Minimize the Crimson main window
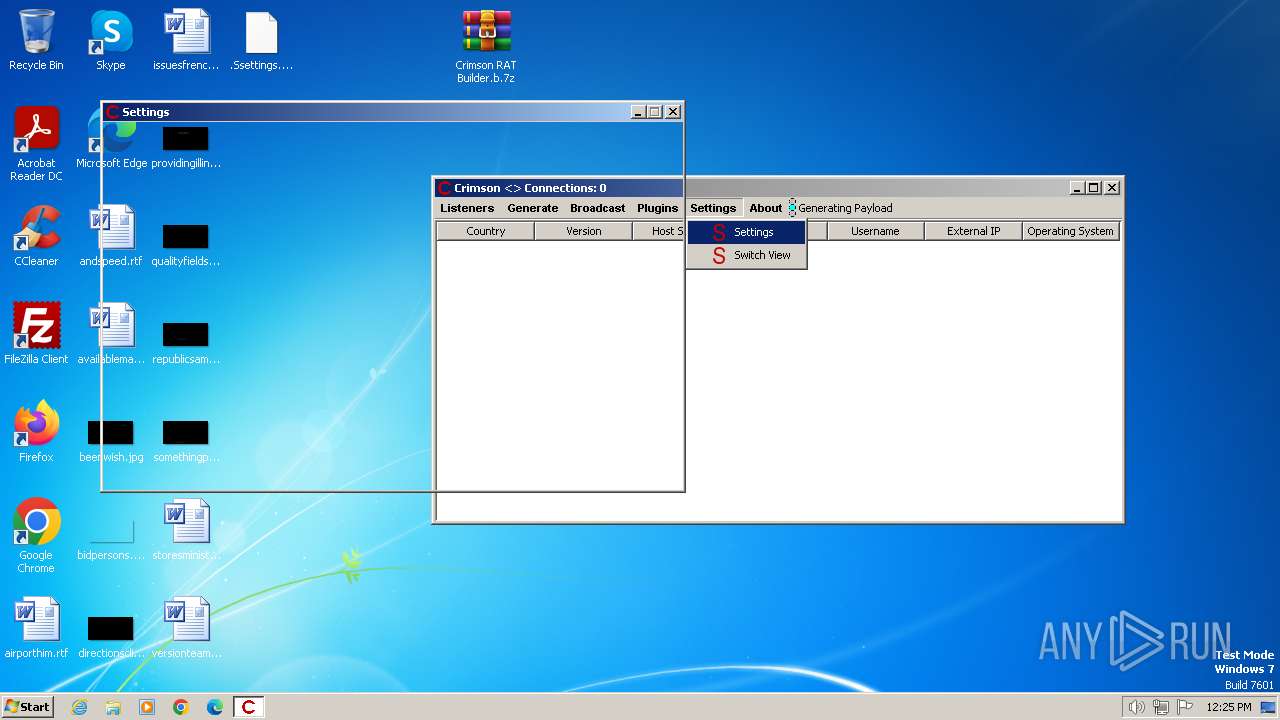Viewport: 1280px width, 720px height. click(1077, 188)
